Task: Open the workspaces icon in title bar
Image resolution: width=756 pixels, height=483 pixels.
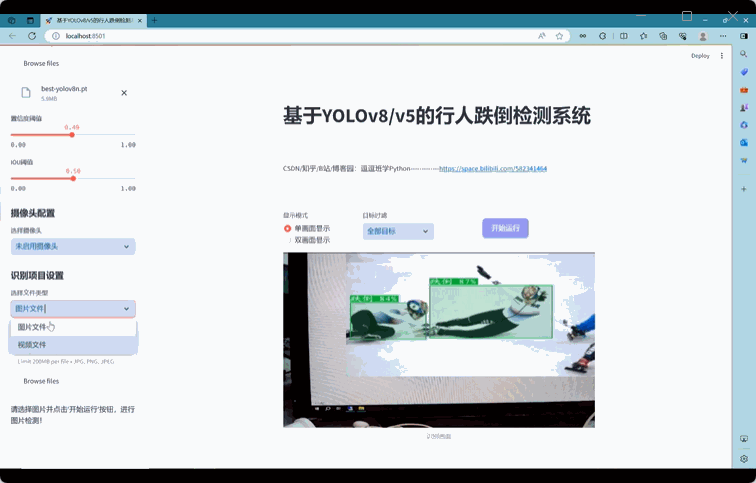Action: tap(12, 20)
